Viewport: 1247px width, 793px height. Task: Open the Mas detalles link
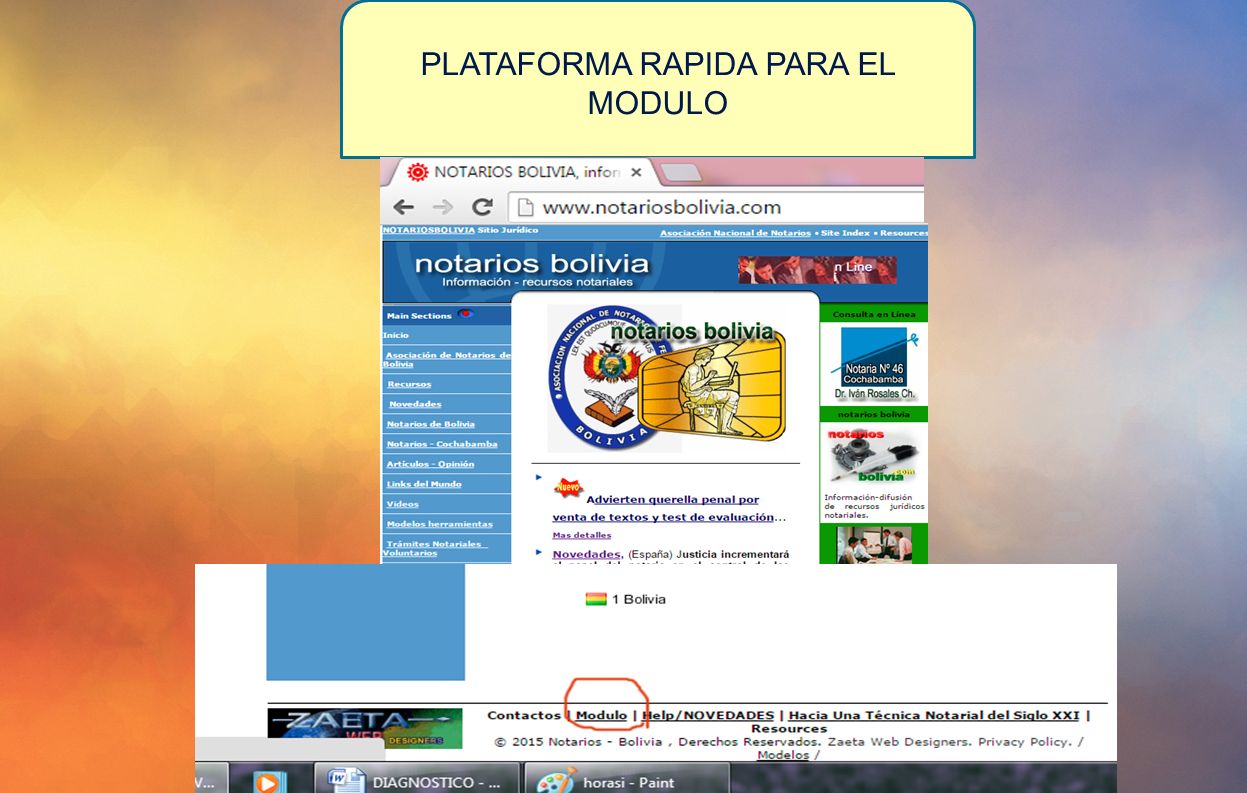[x=581, y=535]
